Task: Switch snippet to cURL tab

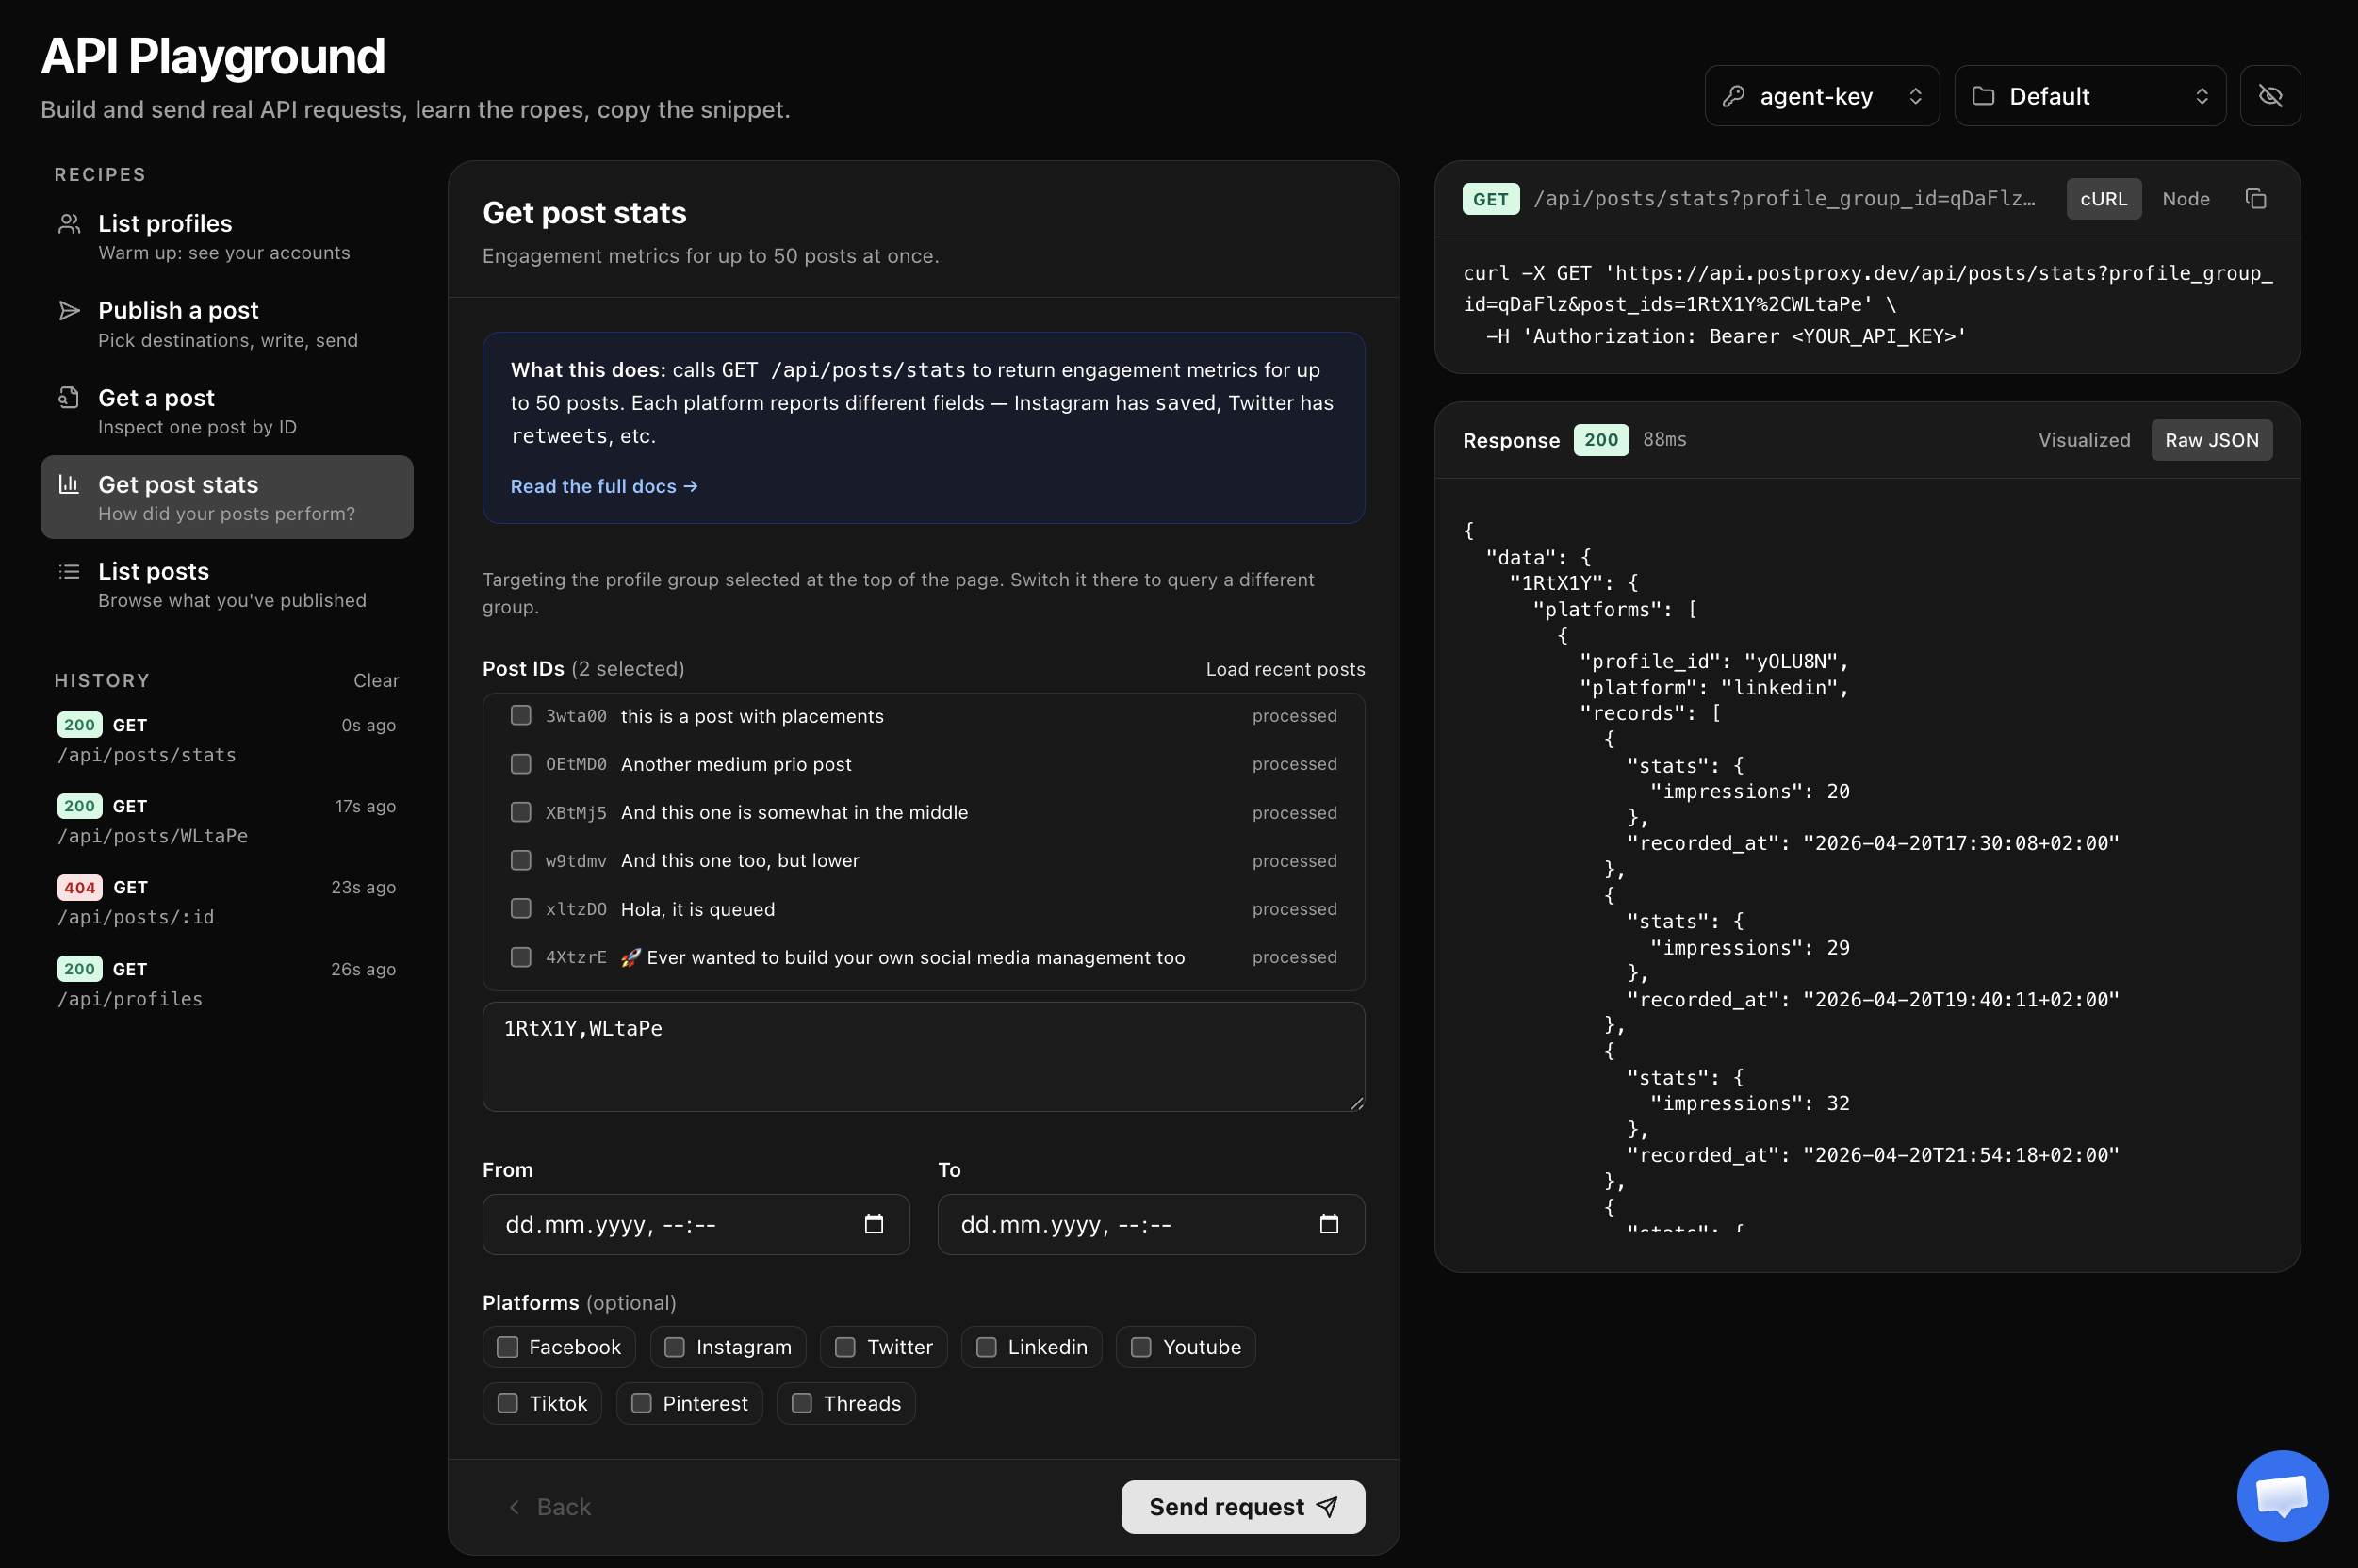Action: click(x=2103, y=199)
